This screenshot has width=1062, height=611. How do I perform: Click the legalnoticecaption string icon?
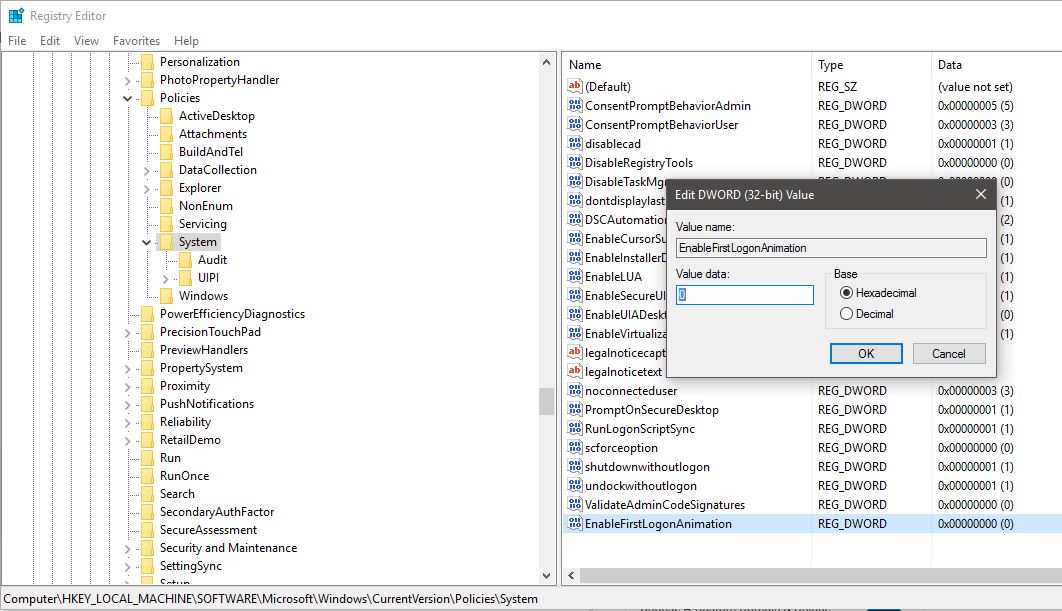pyautogui.click(x=574, y=352)
